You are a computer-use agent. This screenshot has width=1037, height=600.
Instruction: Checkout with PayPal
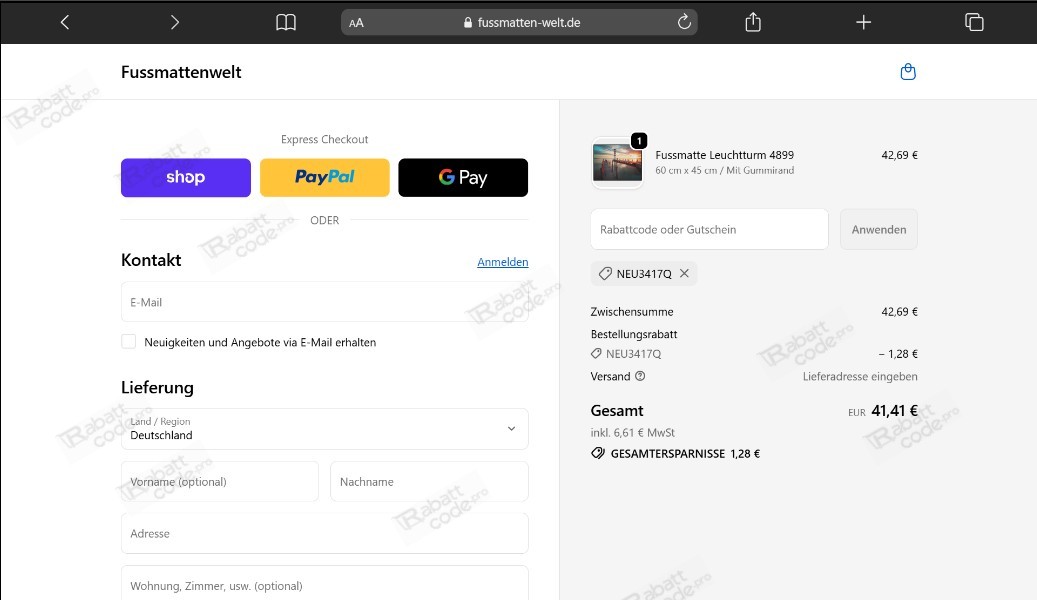(324, 177)
